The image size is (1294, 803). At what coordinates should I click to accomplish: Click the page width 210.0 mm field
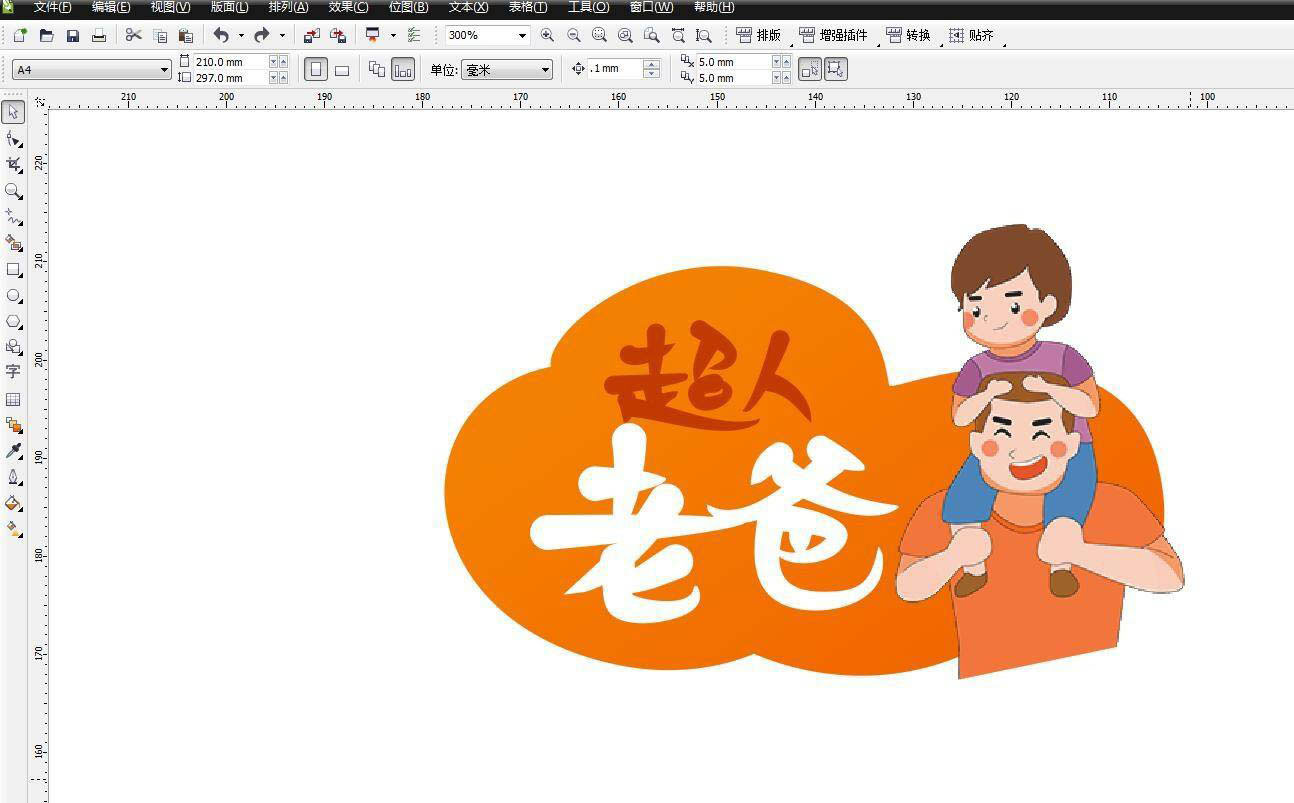click(229, 62)
